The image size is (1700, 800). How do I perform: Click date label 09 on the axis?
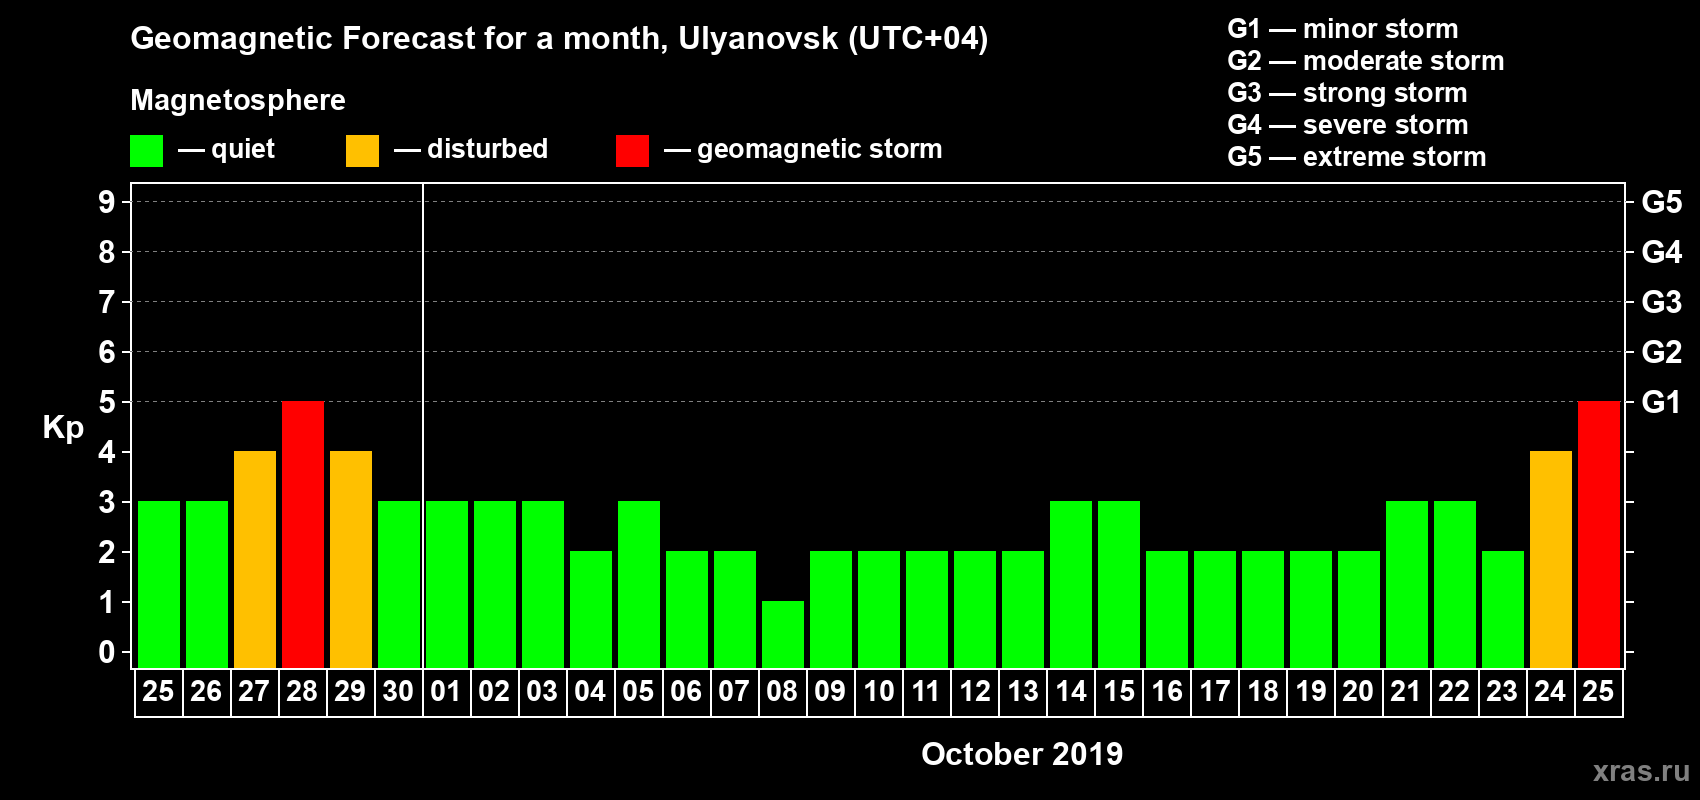(830, 692)
